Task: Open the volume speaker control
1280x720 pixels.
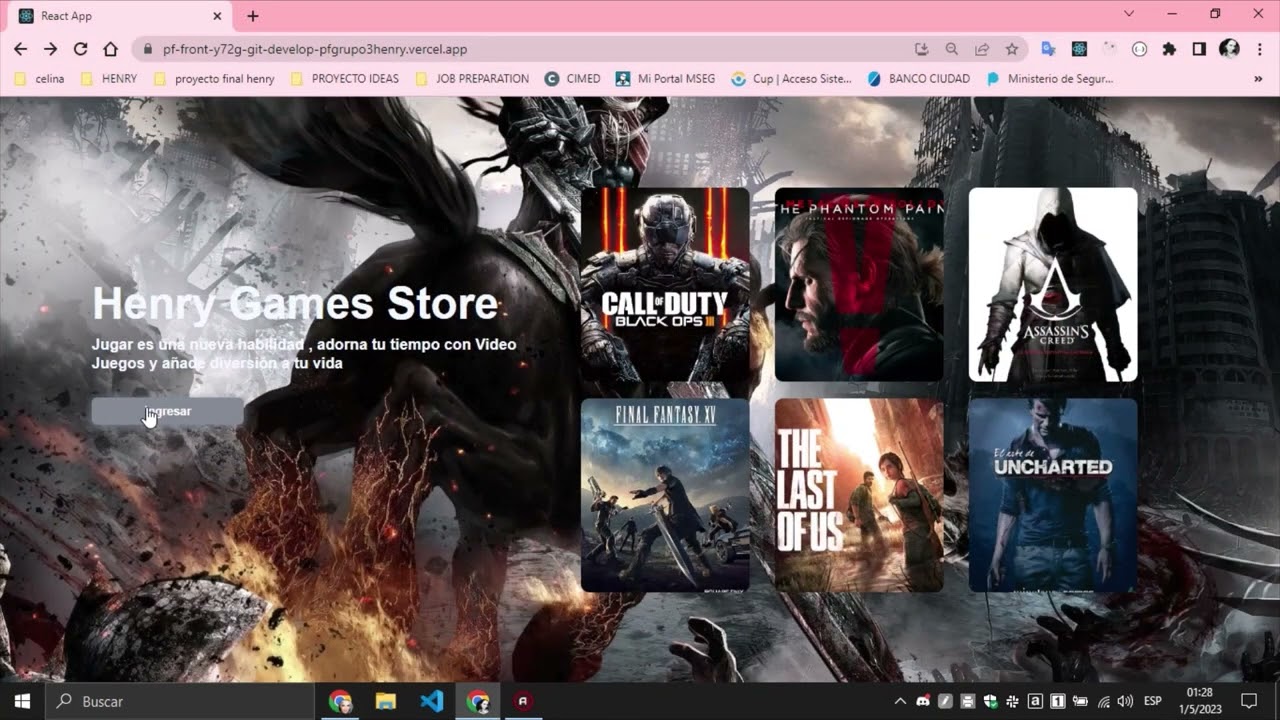Action: [x=1125, y=701]
